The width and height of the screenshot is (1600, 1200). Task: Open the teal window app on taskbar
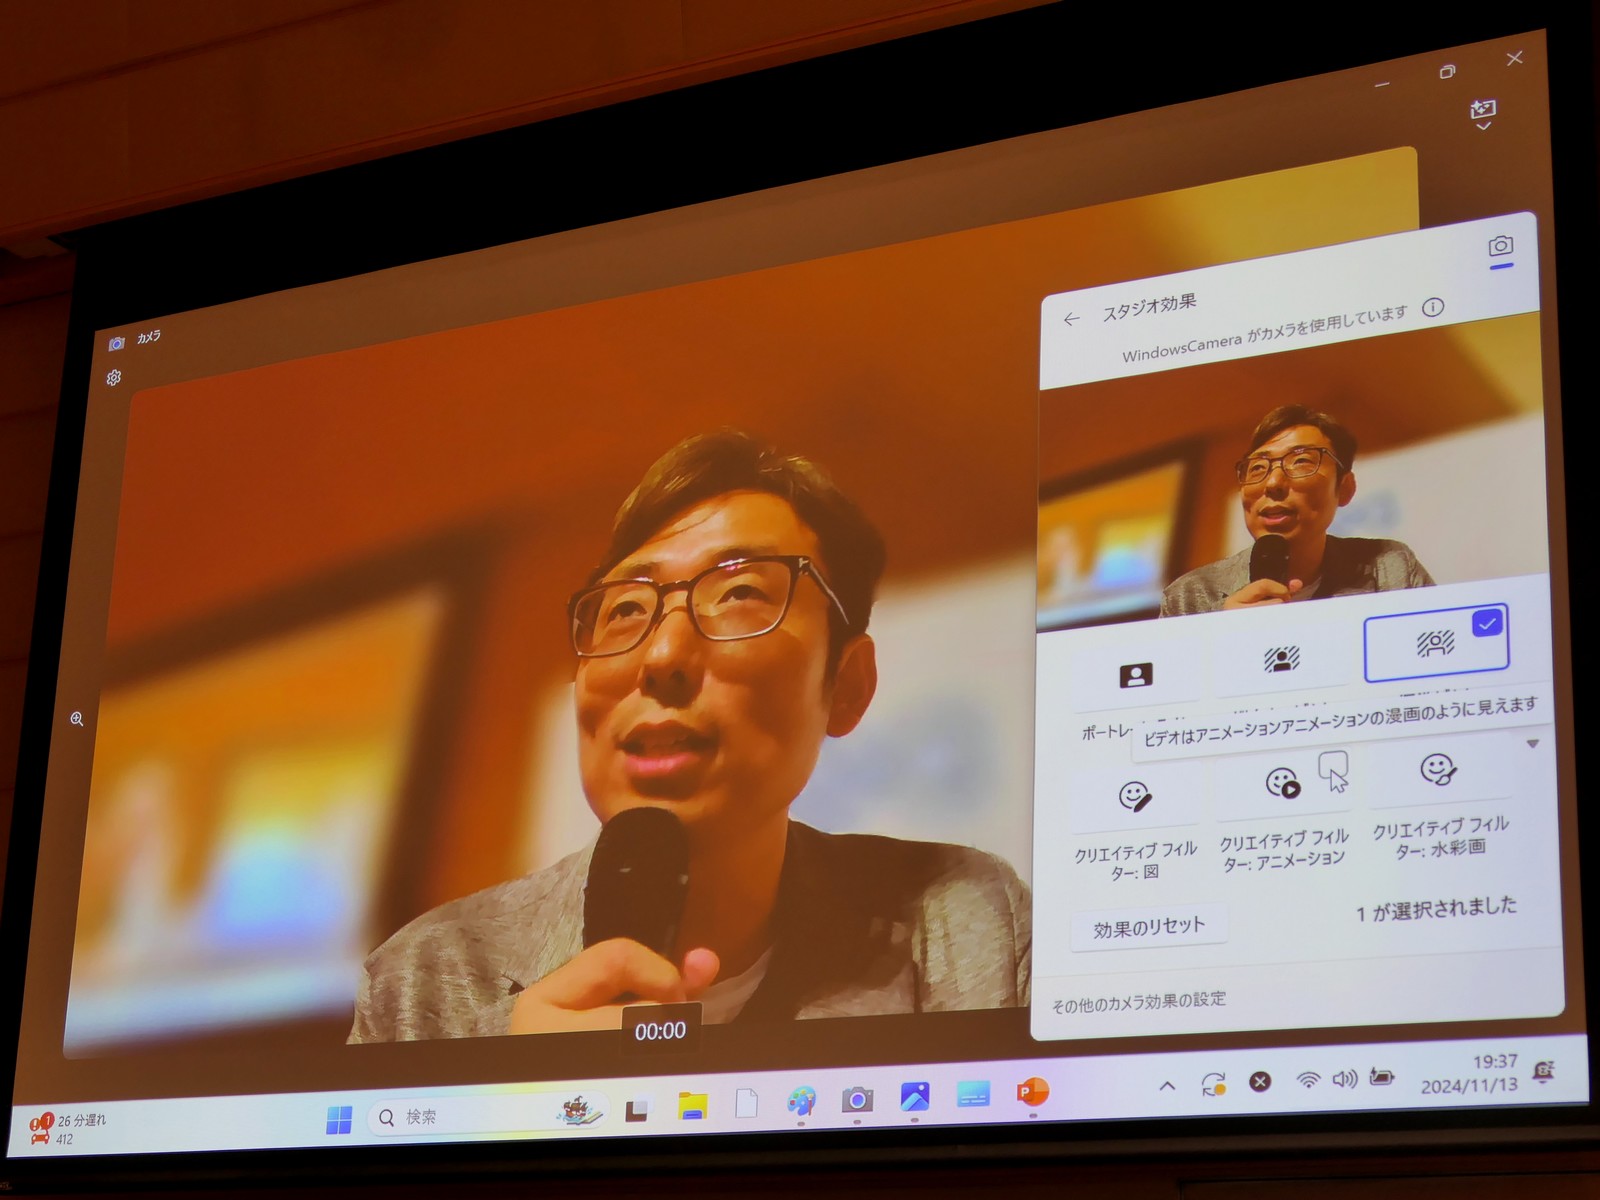click(973, 1094)
